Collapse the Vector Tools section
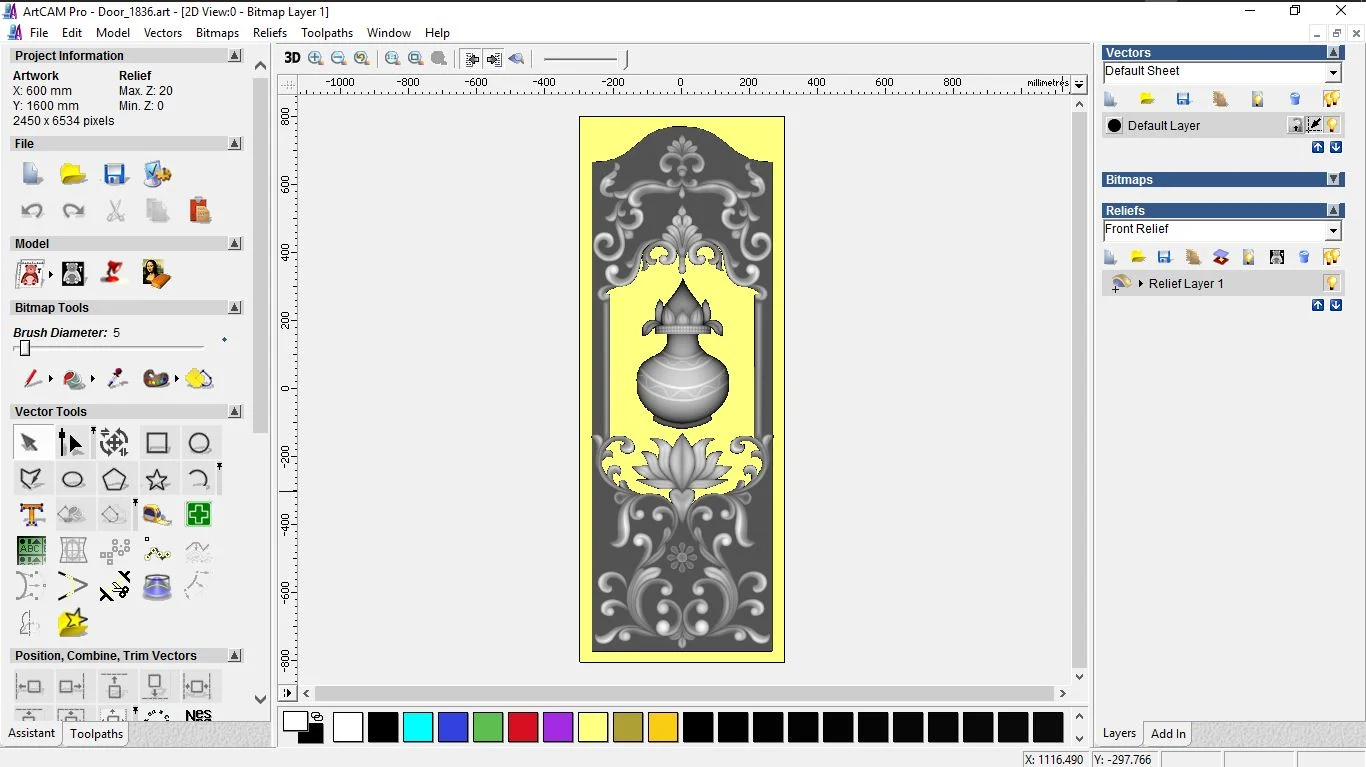This screenshot has width=1366, height=767. 235,411
